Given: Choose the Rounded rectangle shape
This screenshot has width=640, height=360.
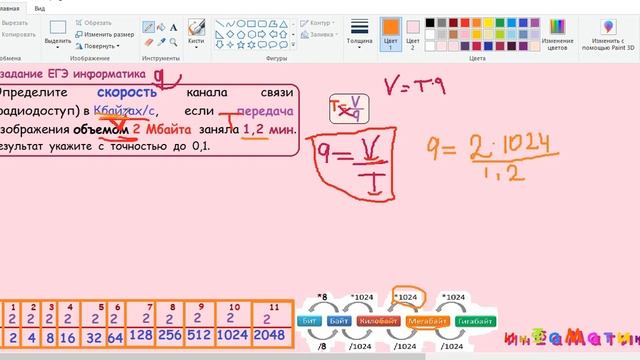Looking at the screenshot, I should [262, 24].
